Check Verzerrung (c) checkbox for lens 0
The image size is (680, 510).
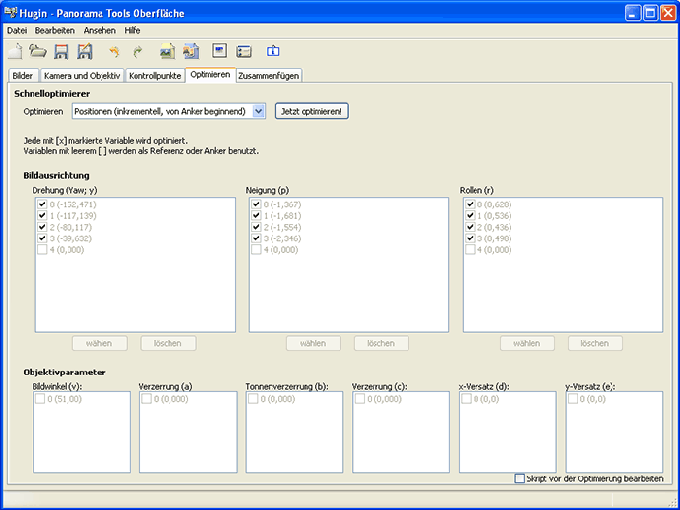click(x=360, y=399)
